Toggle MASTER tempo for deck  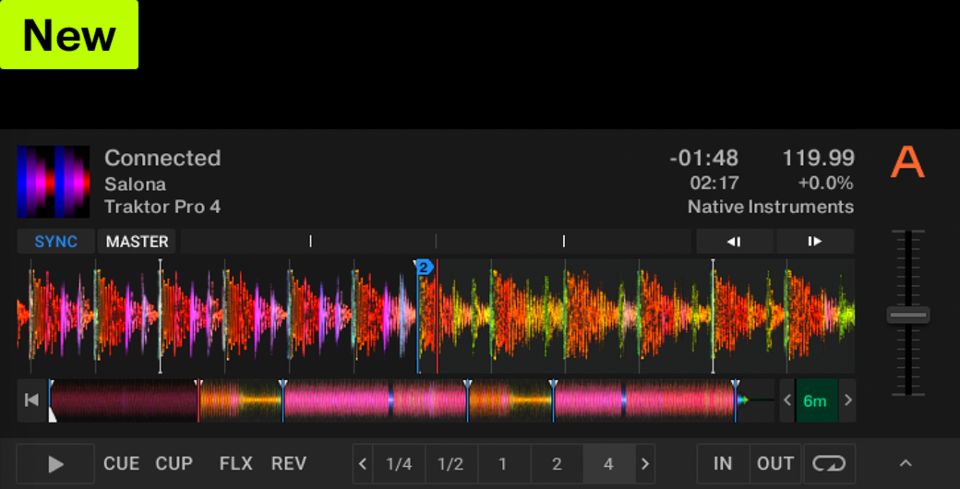click(x=137, y=241)
